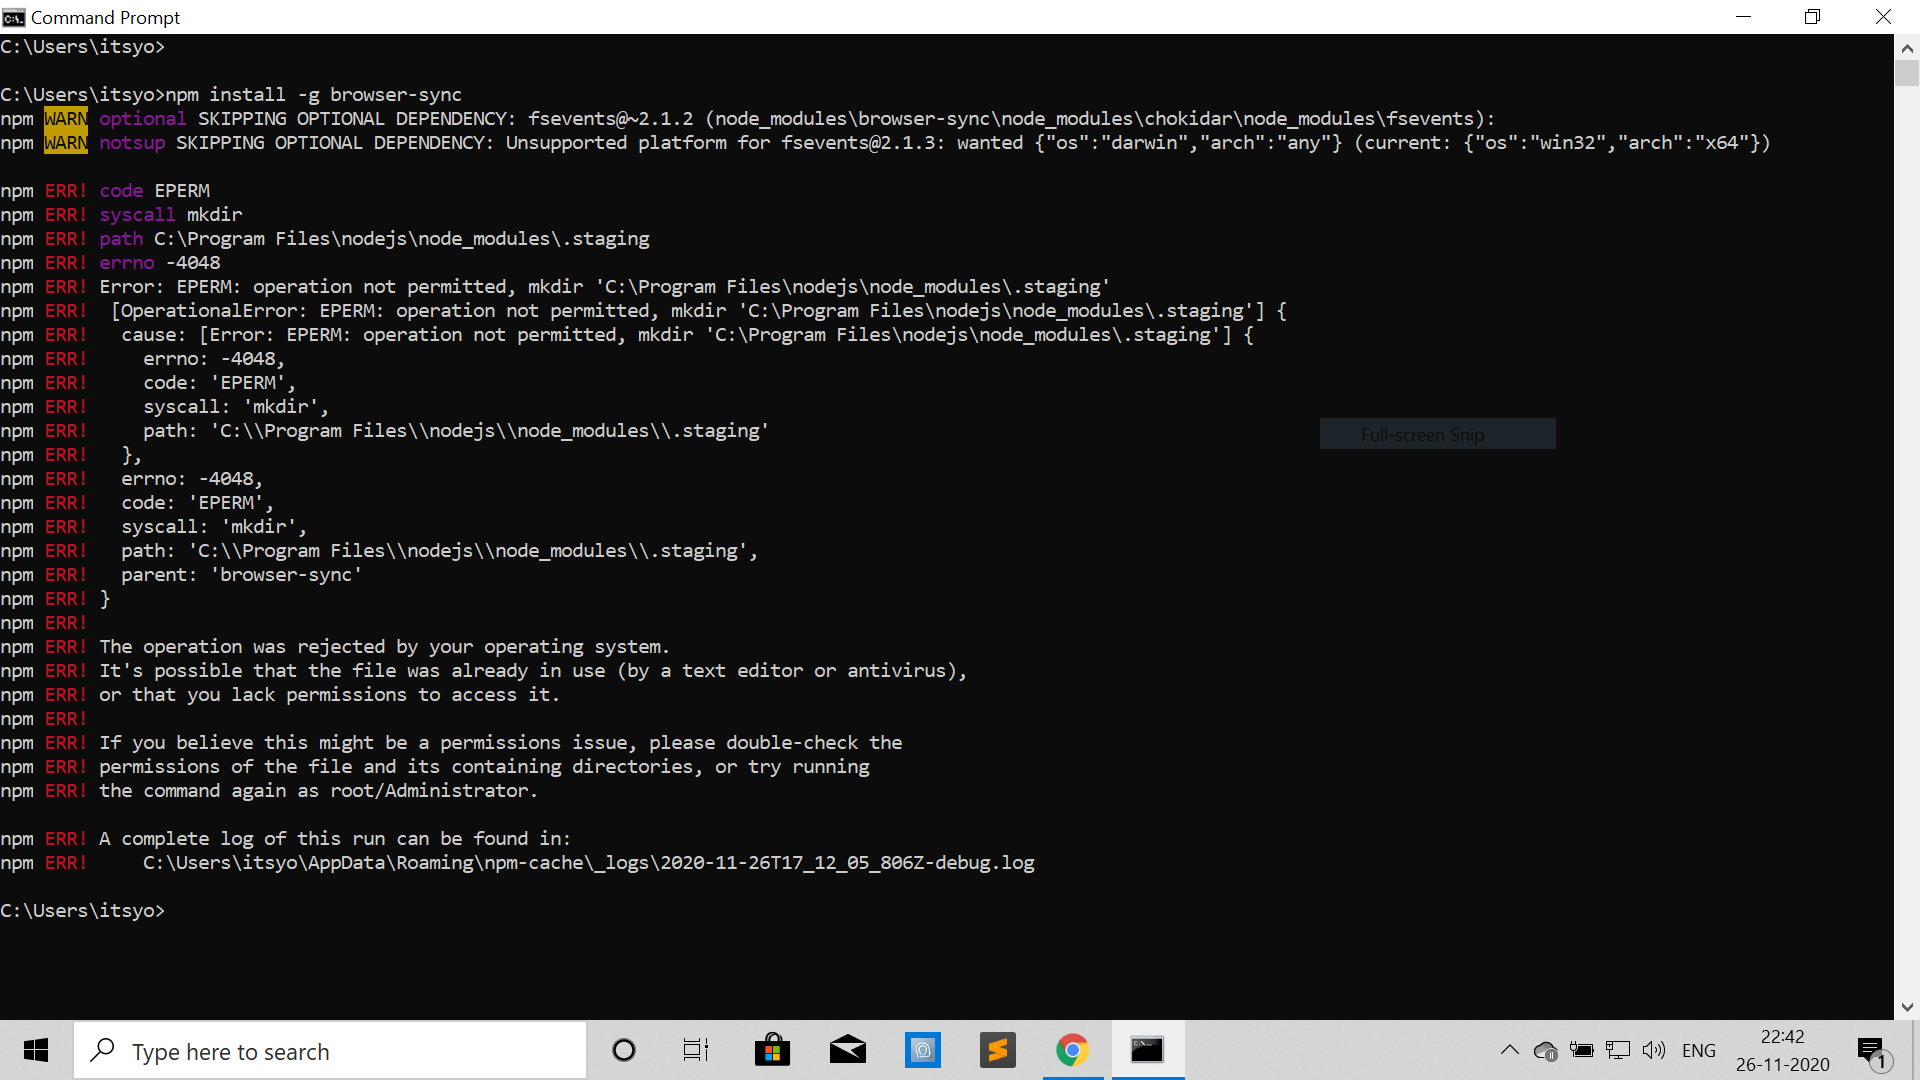Click inside the taskbar search field
The height and width of the screenshot is (1080, 1920).
330,1050
